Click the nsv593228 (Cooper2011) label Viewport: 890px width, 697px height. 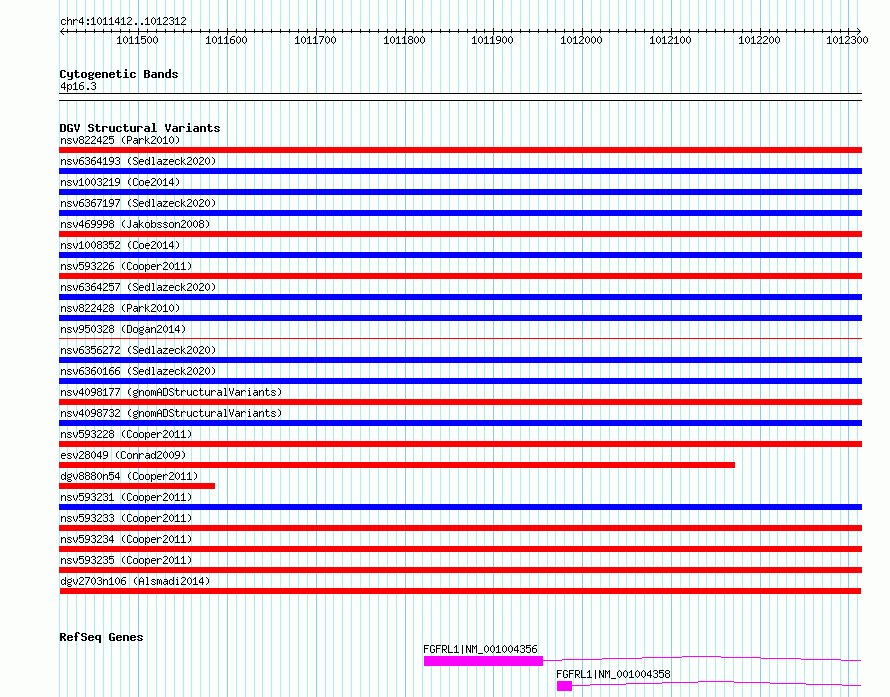click(x=126, y=434)
